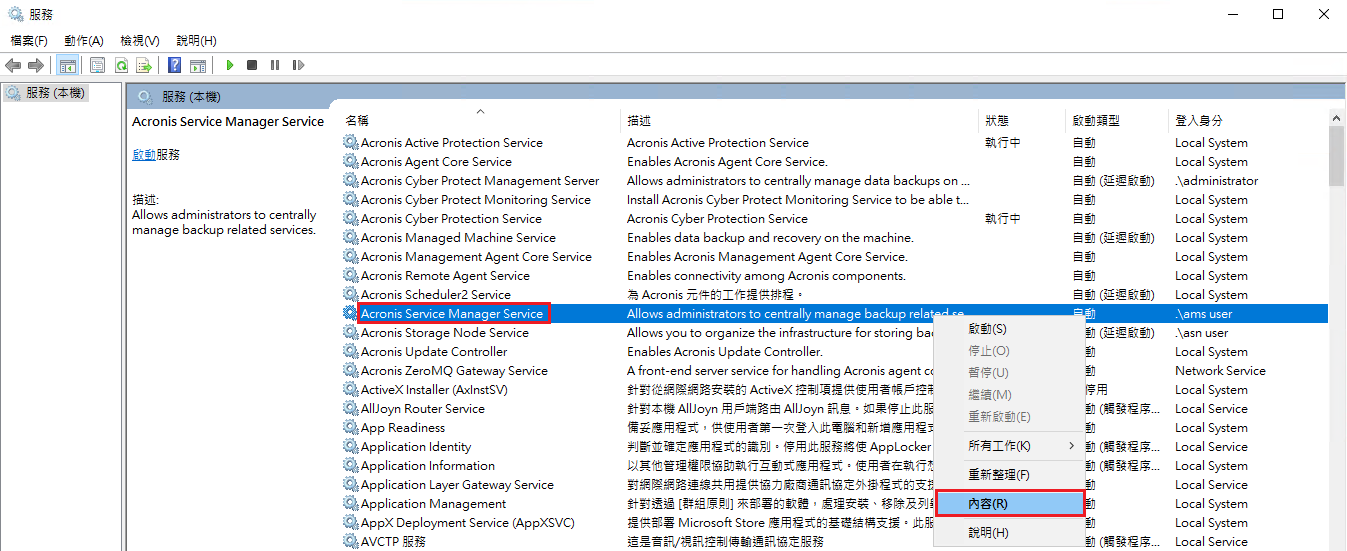The width and height of the screenshot is (1347, 551).
Task: Click the Back arrow toolbar icon
Action: click(x=13, y=65)
